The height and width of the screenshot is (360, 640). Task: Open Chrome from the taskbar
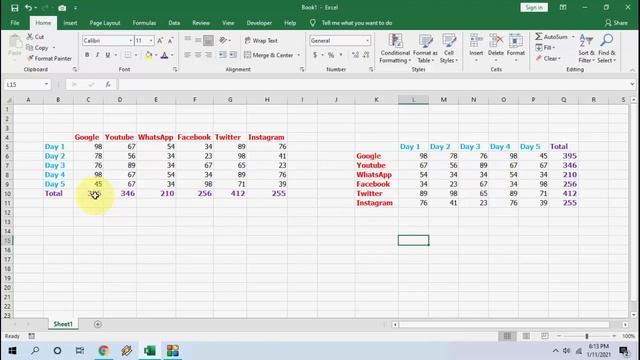click(x=104, y=351)
